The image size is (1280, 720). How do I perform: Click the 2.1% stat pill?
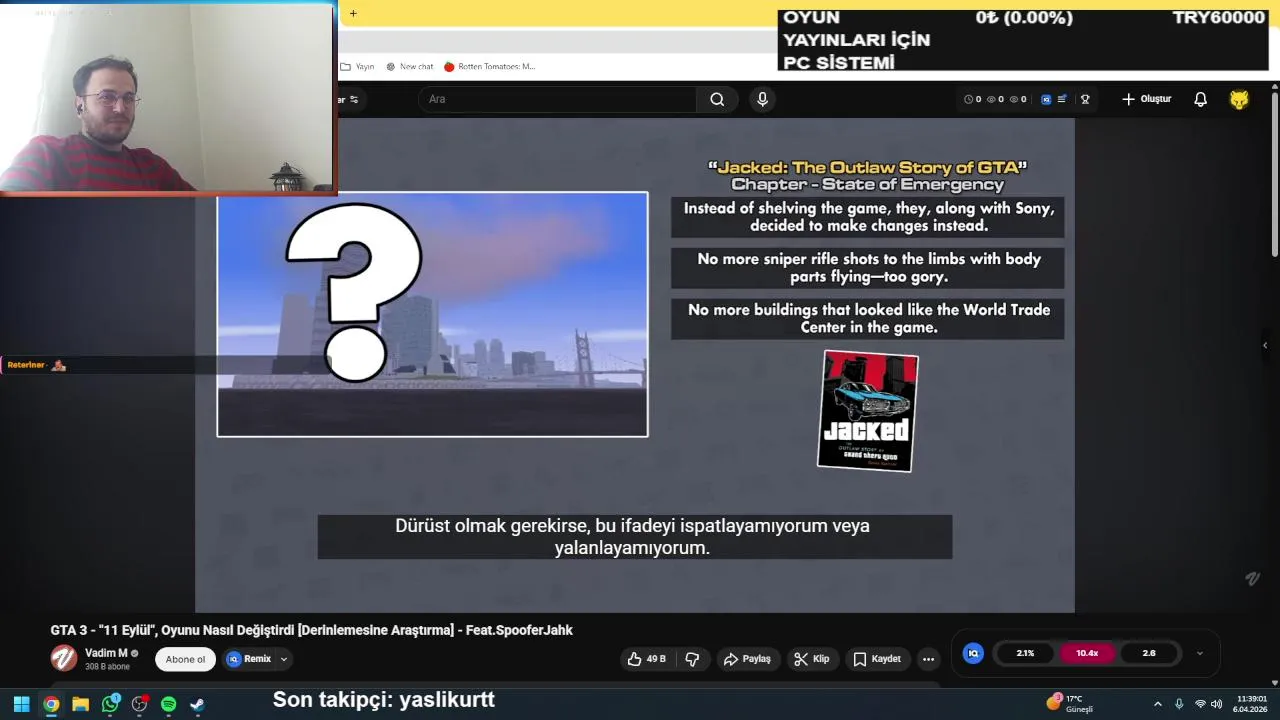pos(1025,653)
